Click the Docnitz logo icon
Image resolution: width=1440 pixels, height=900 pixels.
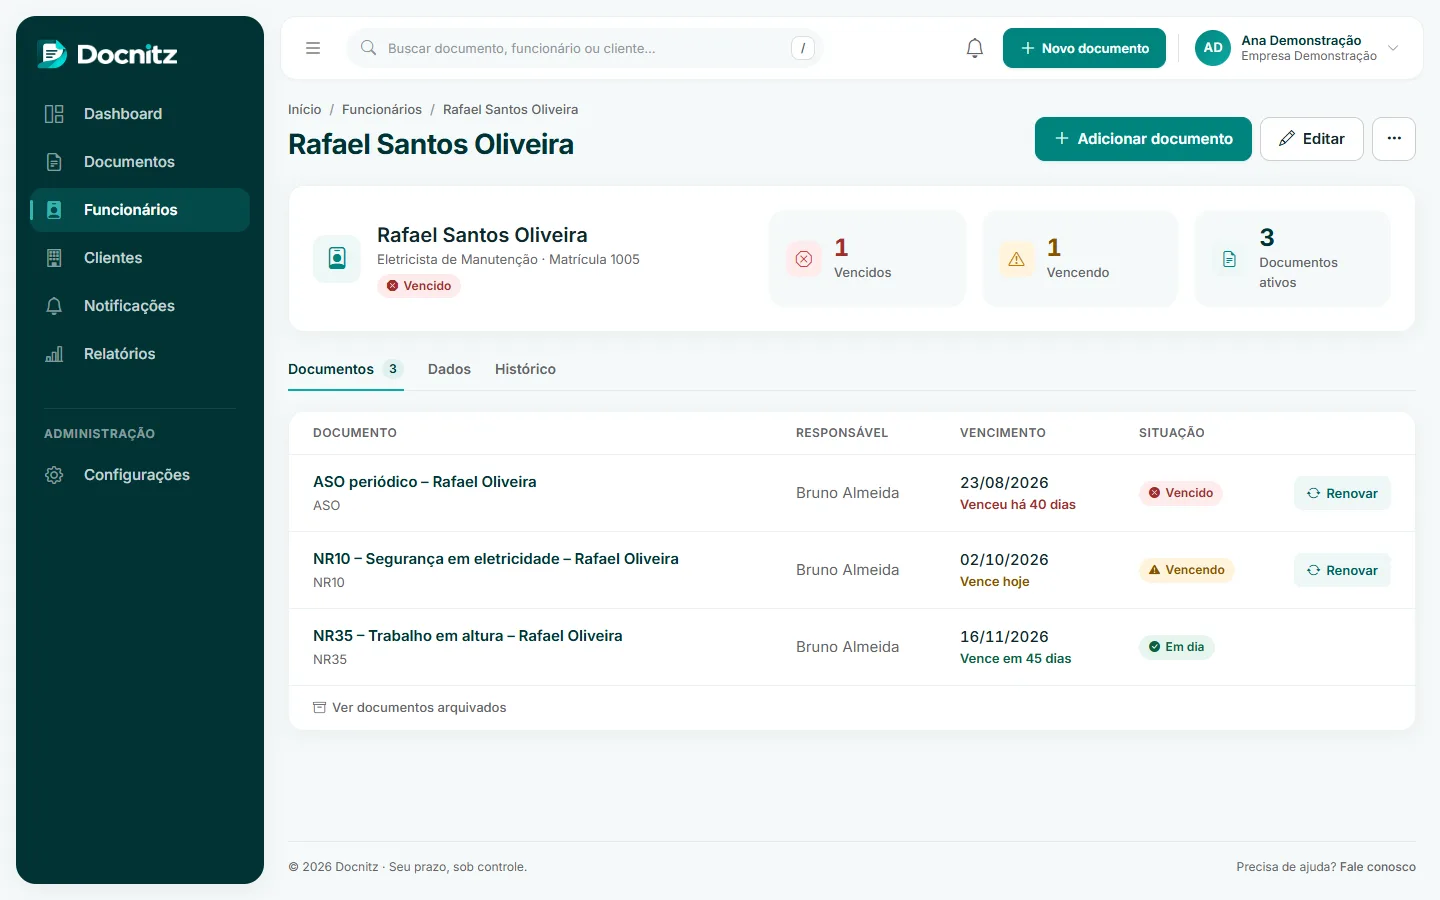[x=52, y=54]
